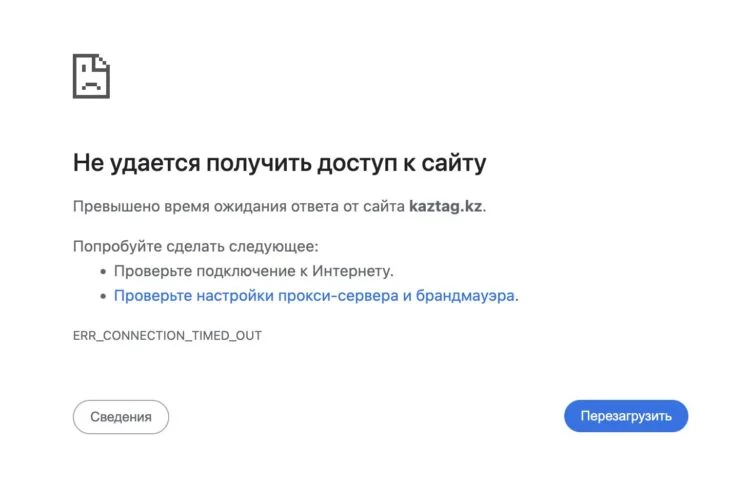Viewport: 752px width, 501px height.
Task: Click the text Проверьте подключение к Интернету
Action: coord(254,271)
